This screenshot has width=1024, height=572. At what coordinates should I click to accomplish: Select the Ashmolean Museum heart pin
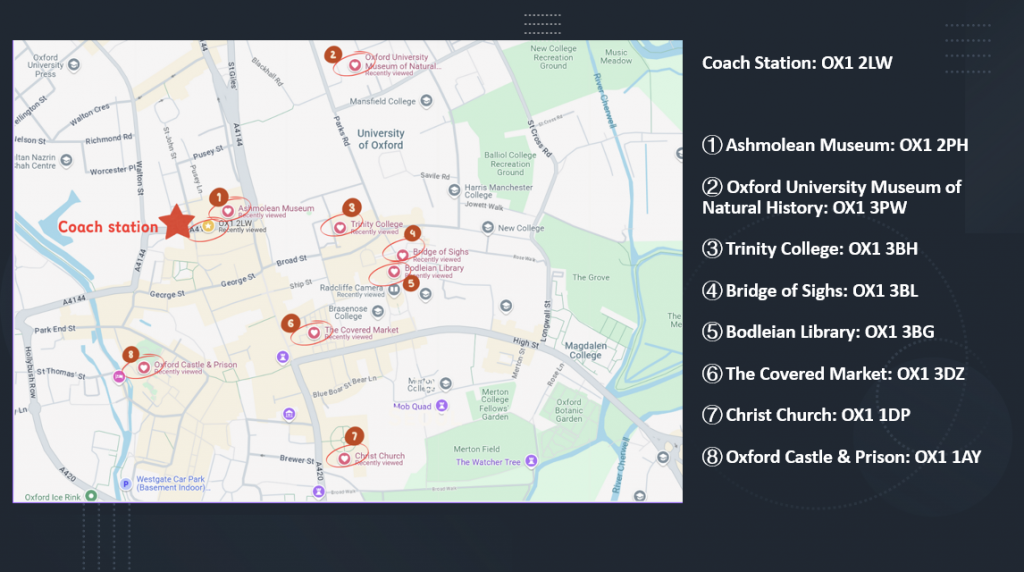pos(228,211)
